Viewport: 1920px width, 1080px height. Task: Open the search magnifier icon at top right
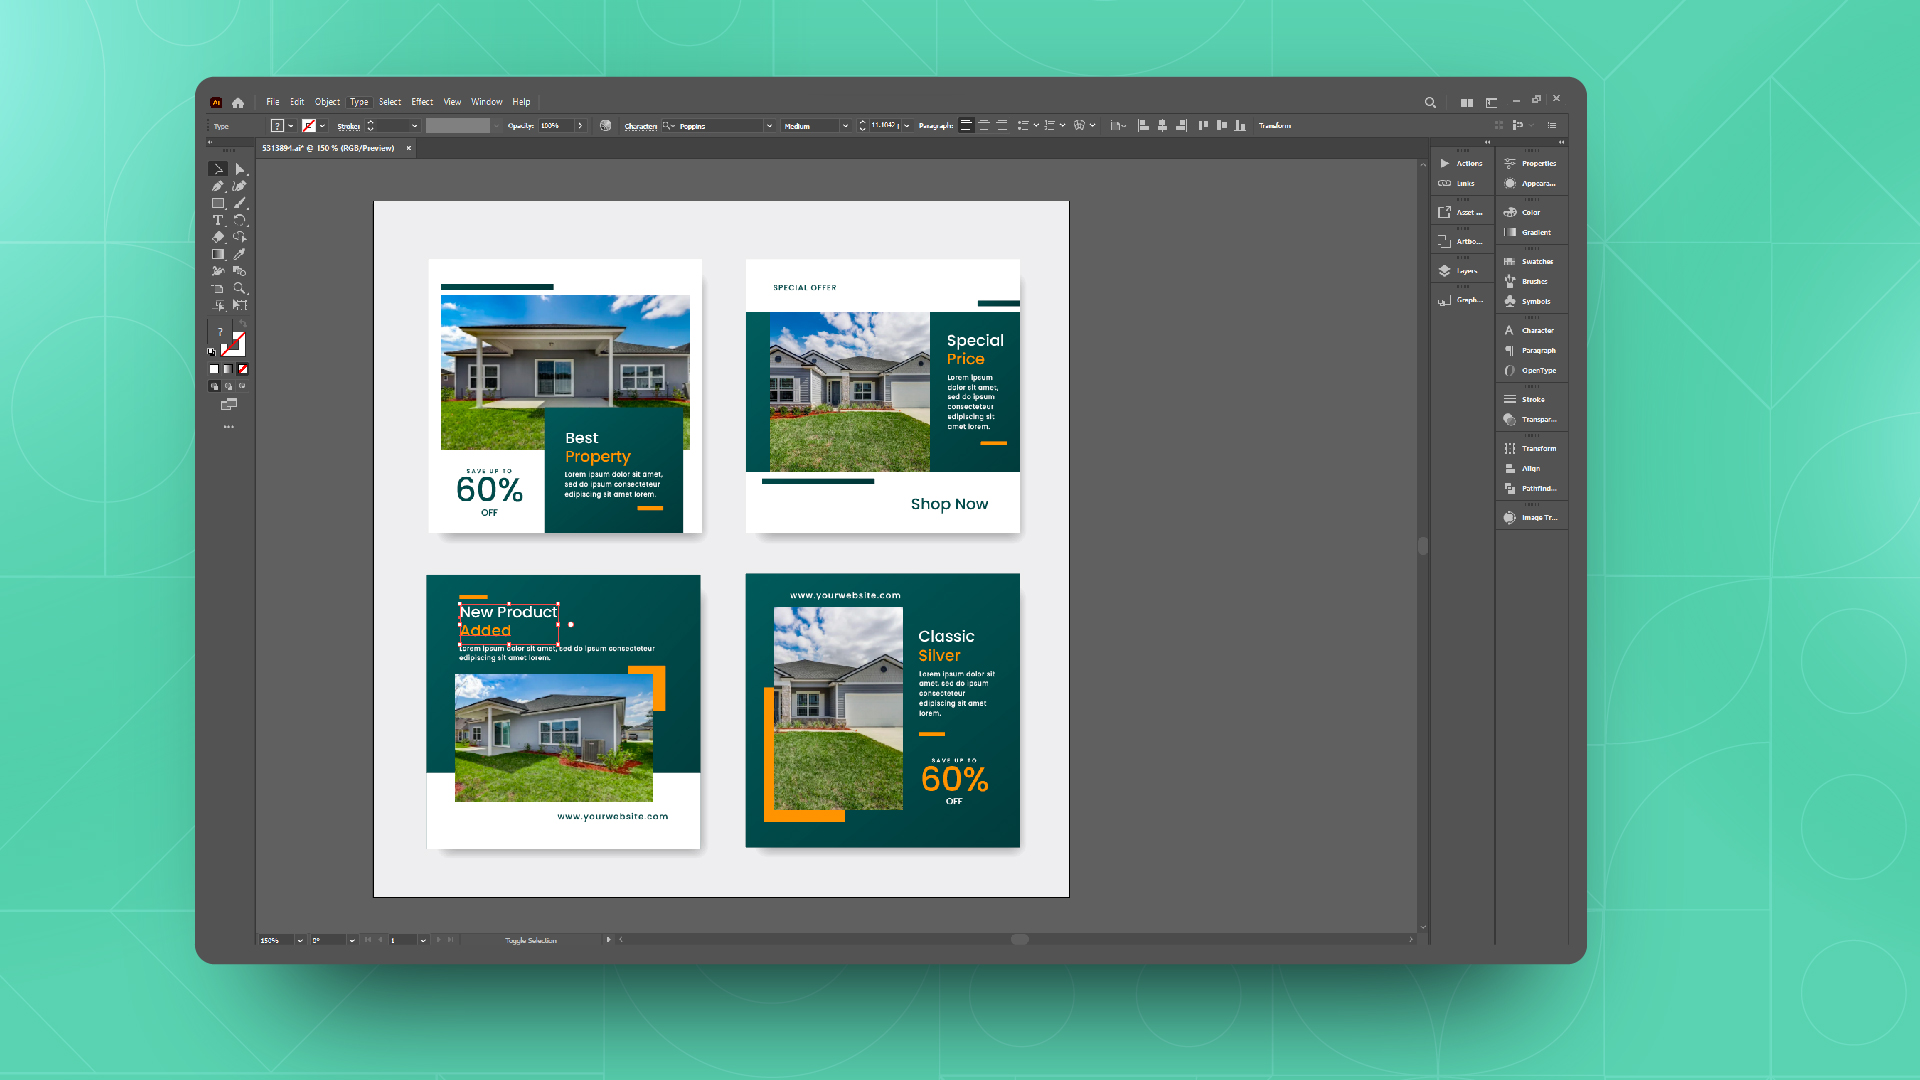click(1430, 102)
